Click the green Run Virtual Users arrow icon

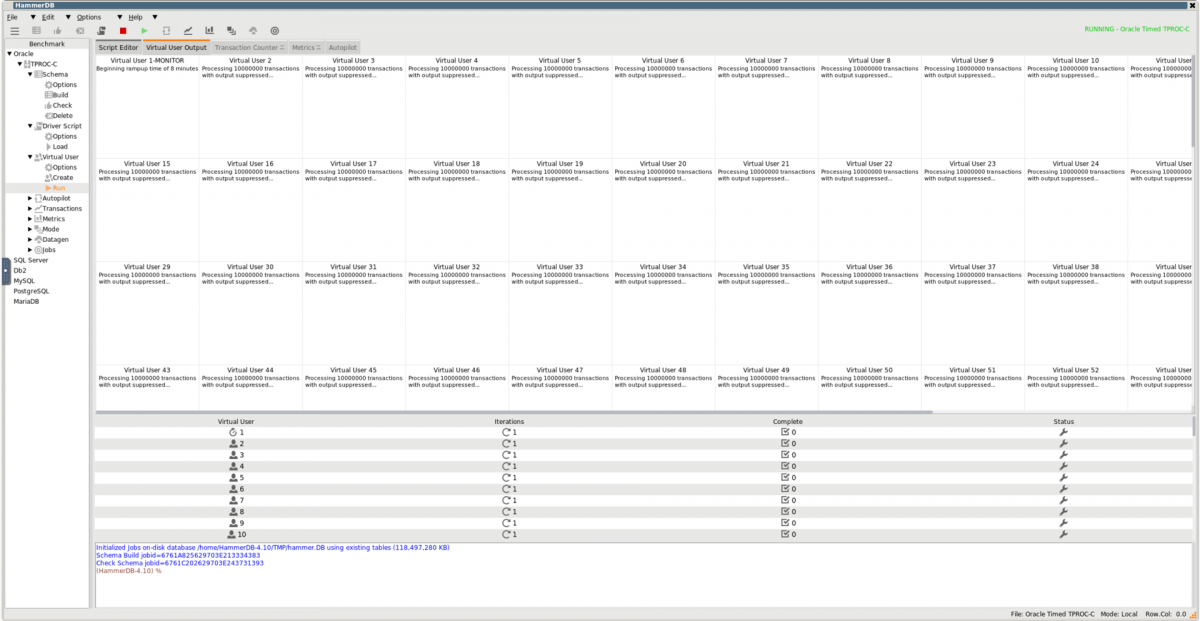tap(144, 30)
